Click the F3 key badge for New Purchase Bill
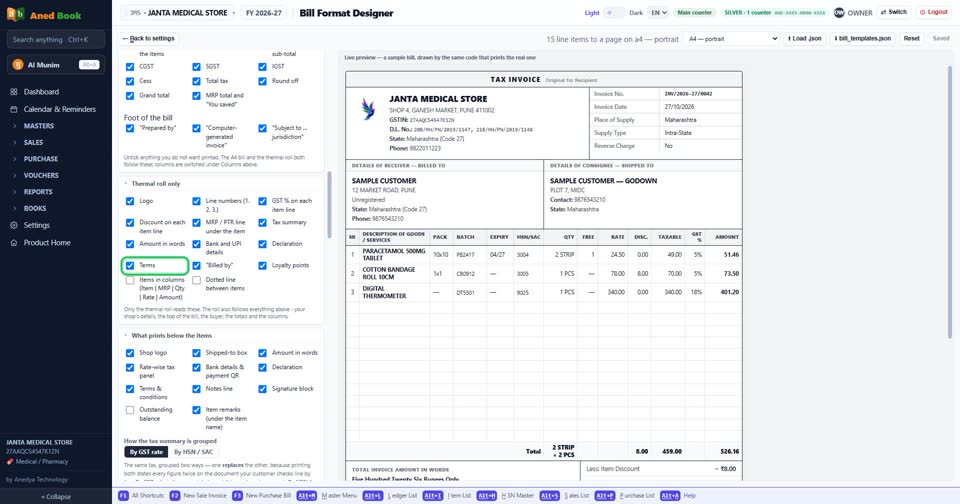This screenshot has width=960, height=504. point(238,495)
